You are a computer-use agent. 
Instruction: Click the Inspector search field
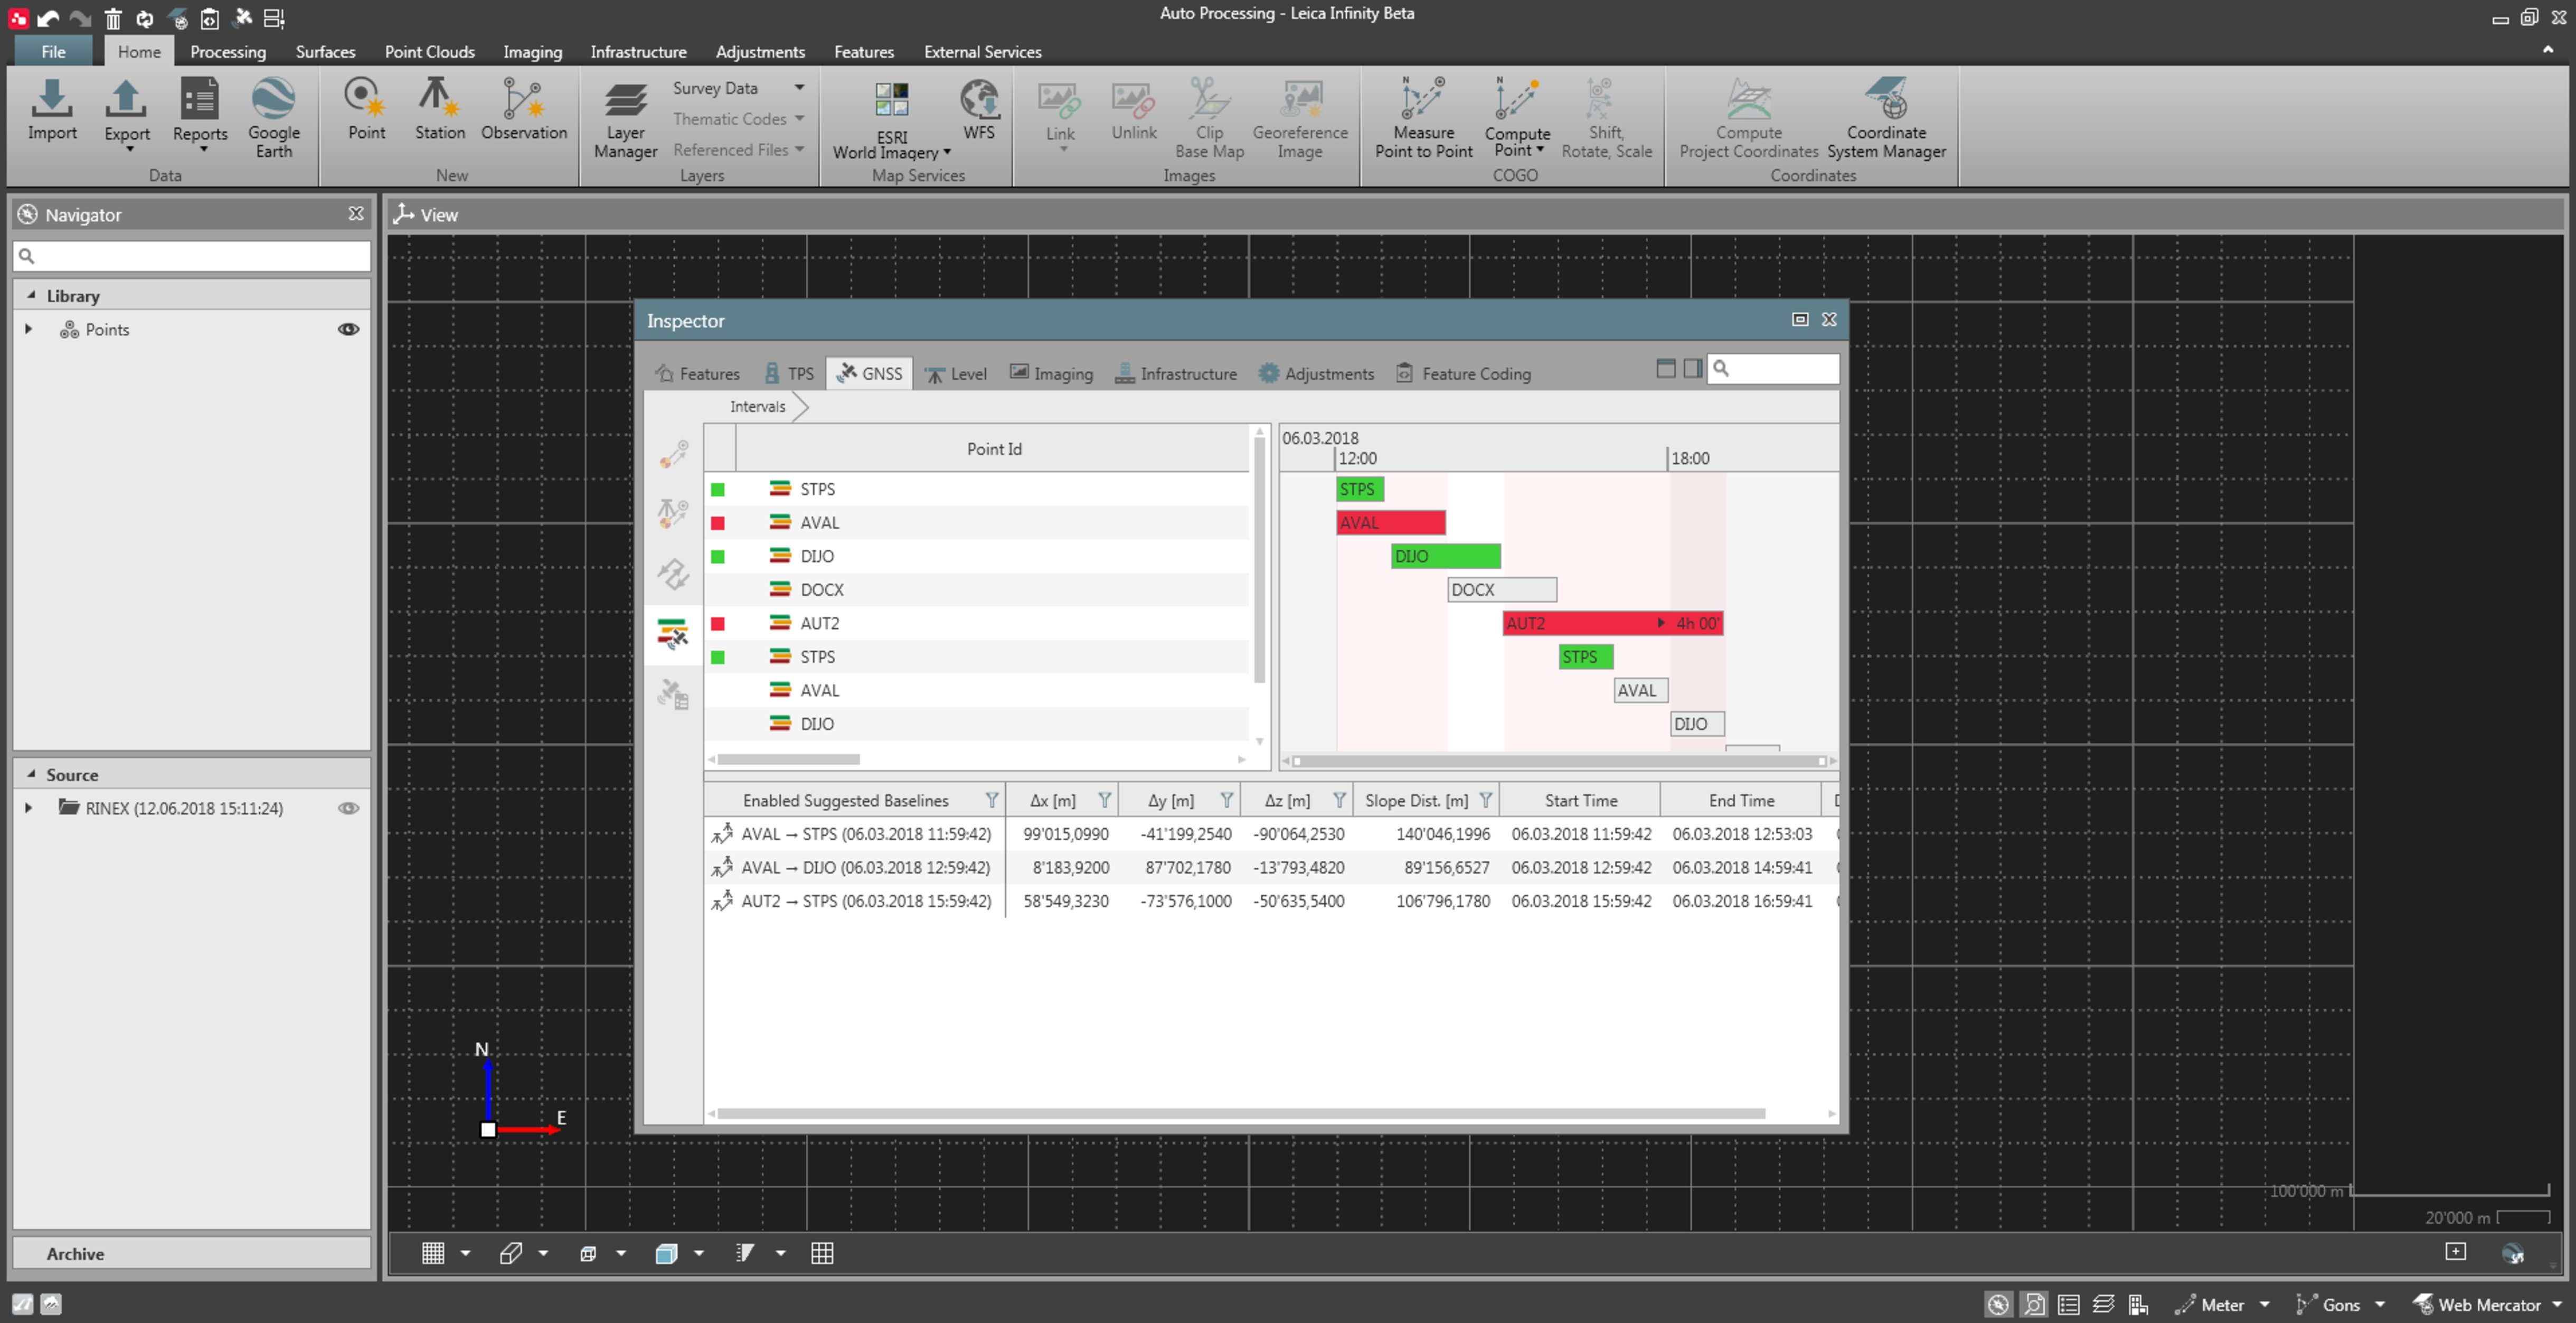(x=1773, y=368)
